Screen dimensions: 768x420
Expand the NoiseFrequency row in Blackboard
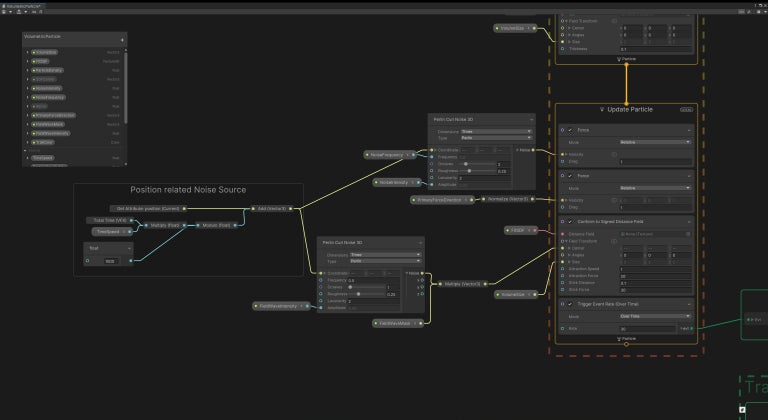[x=27, y=97]
